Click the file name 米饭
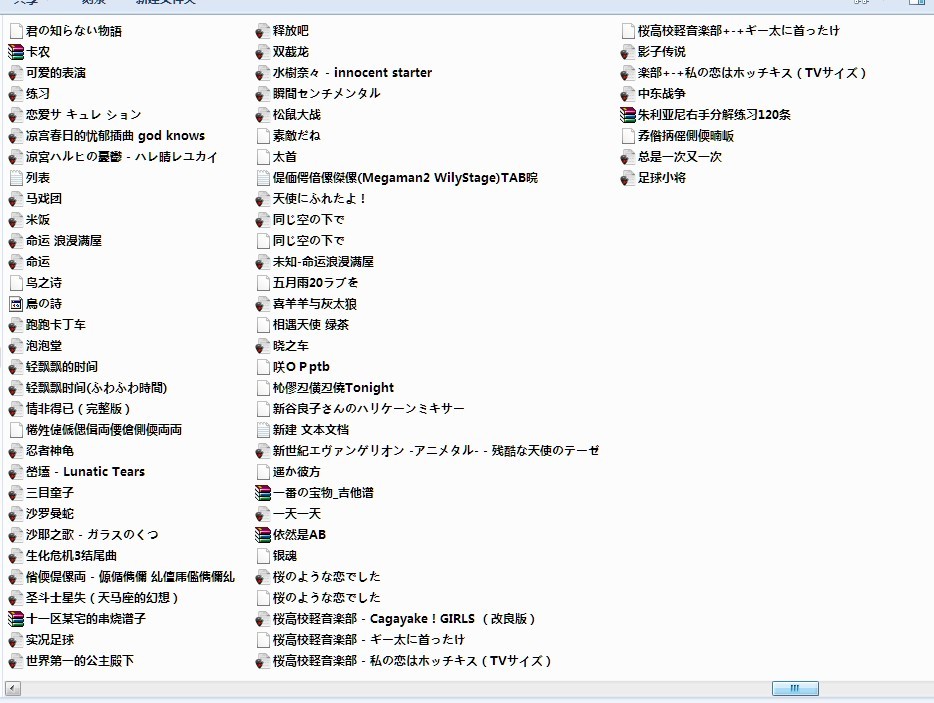The image size is (934, 703). [38, 220]
